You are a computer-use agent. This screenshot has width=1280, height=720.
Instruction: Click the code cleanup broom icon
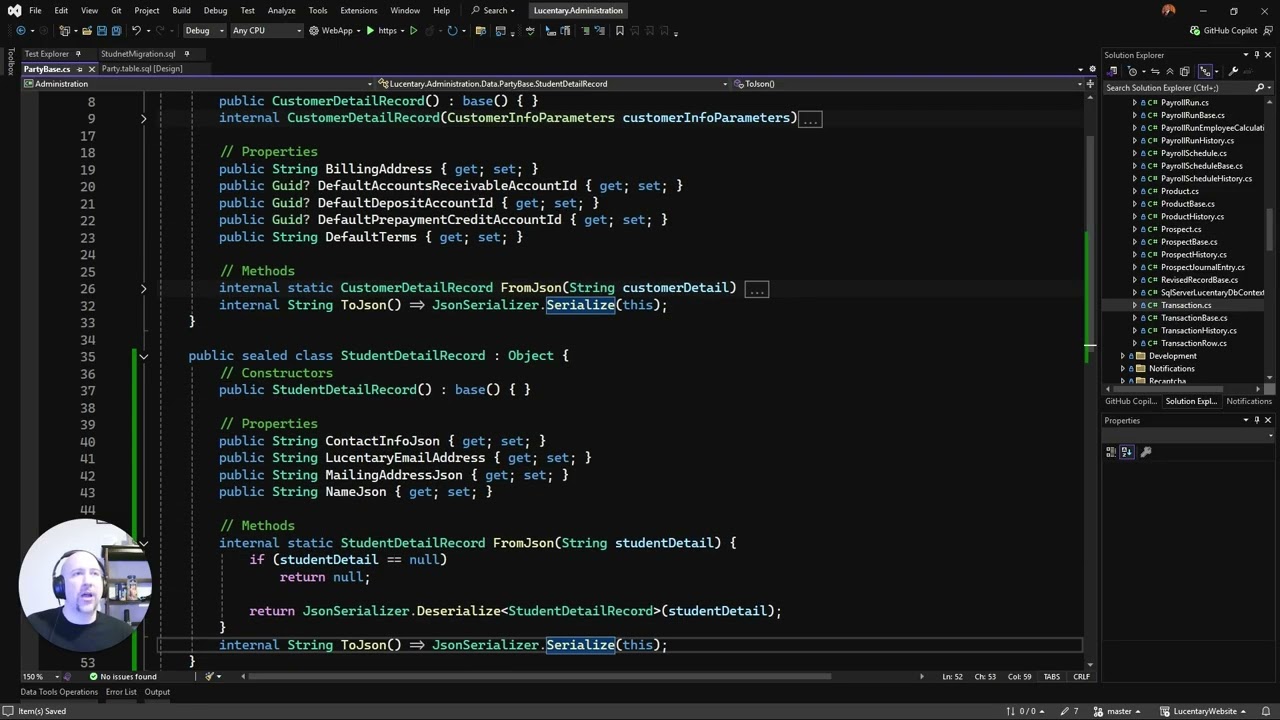[x=210, y=676]
